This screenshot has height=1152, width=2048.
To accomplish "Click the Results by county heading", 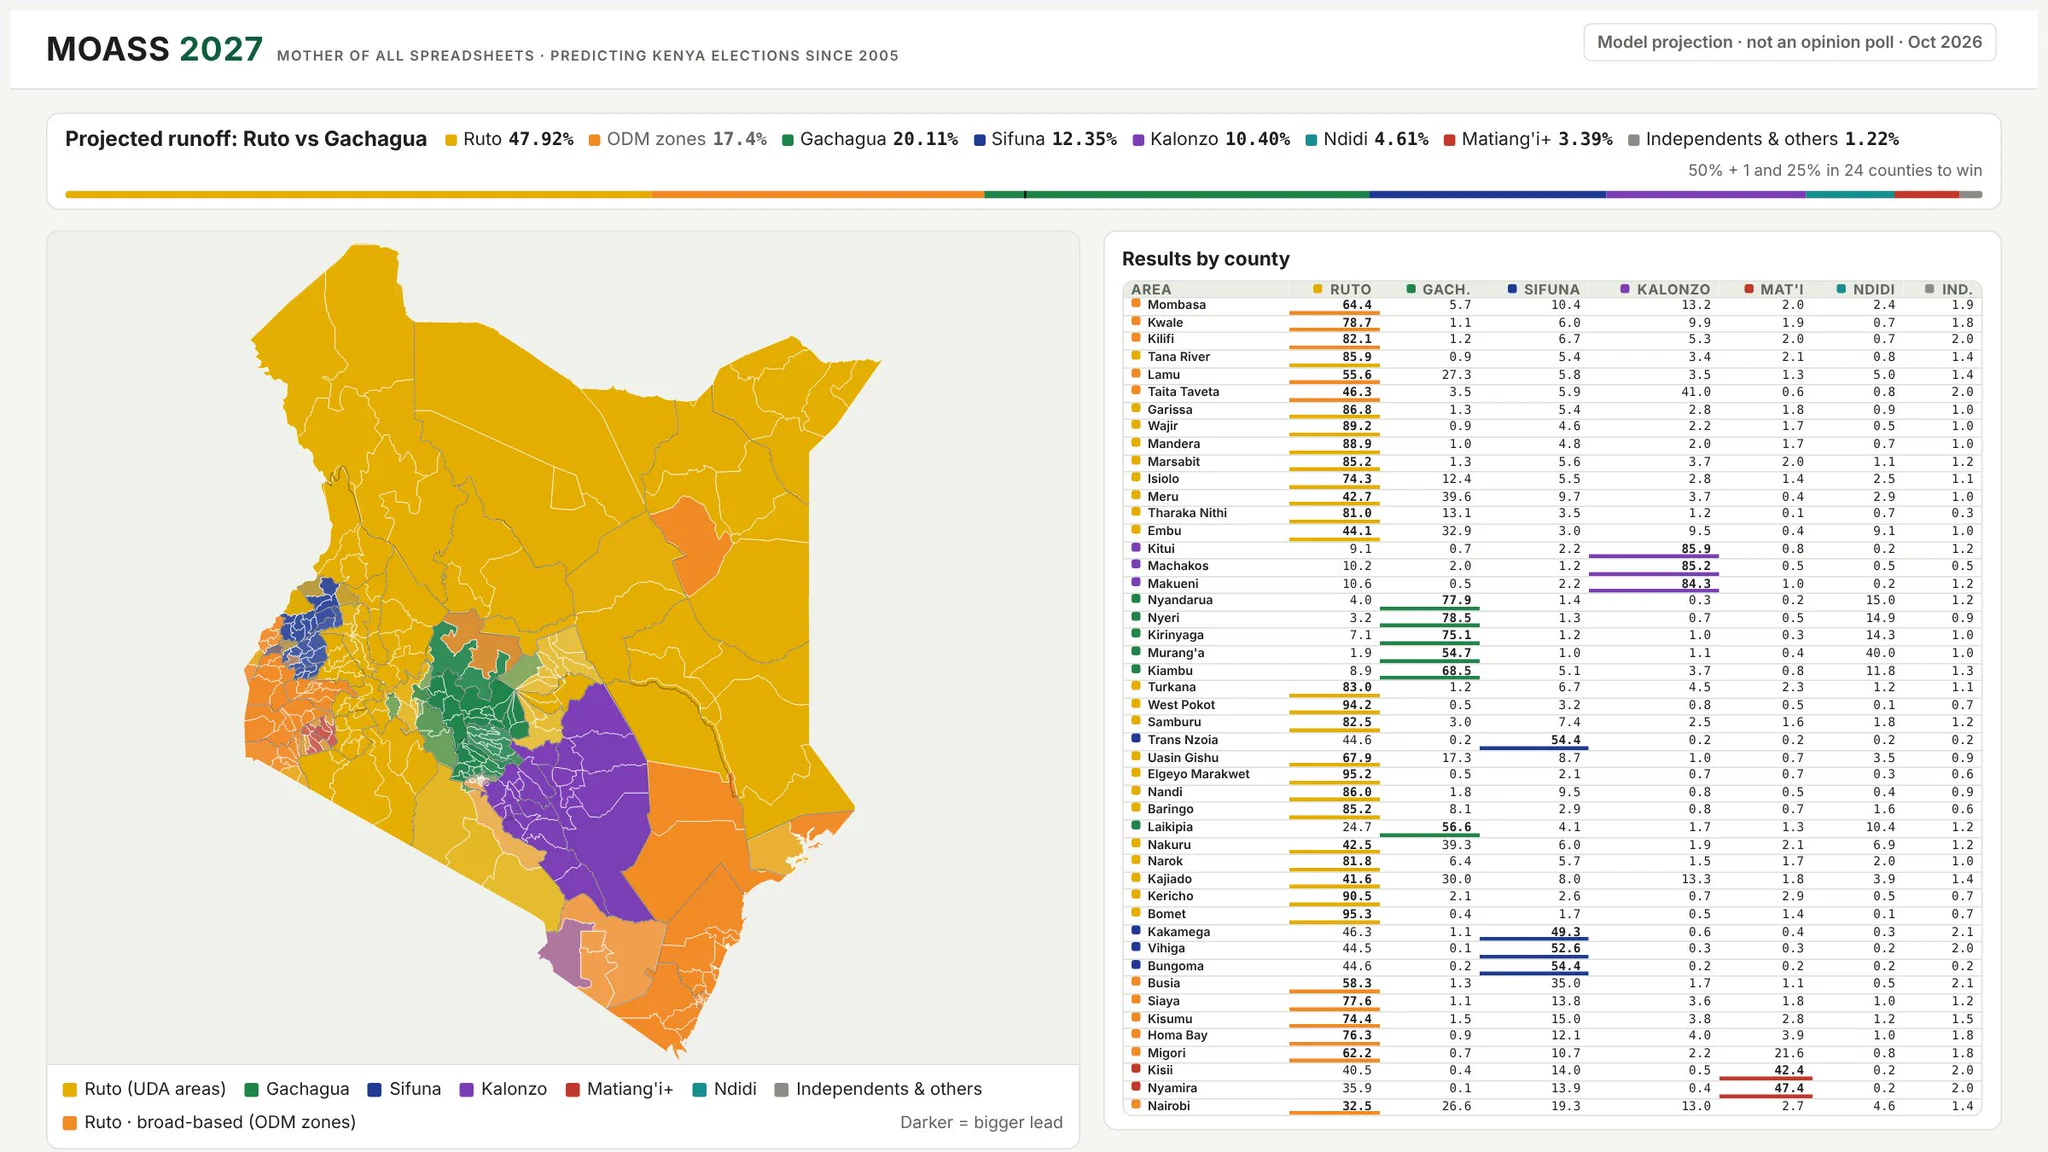I will point(1205,259).
